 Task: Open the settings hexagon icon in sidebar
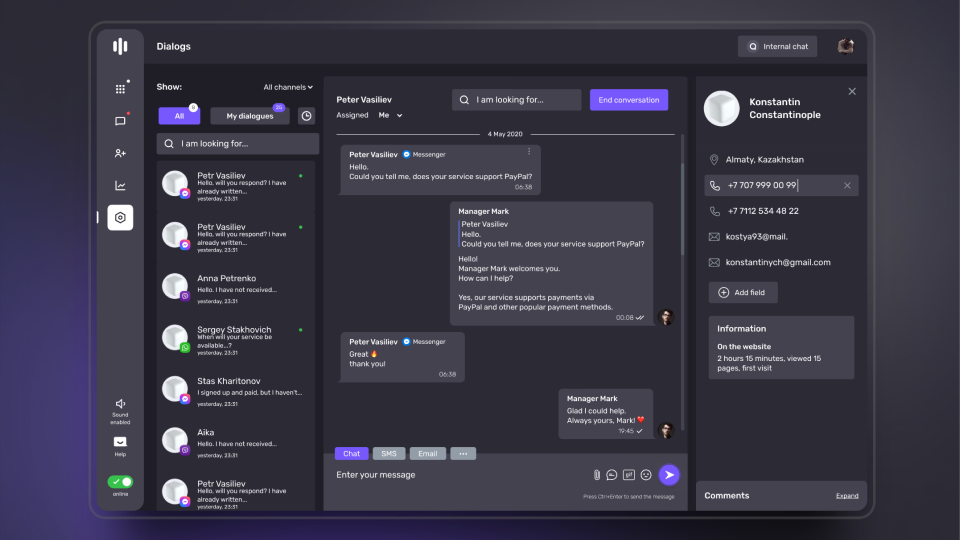pos(120,217)
